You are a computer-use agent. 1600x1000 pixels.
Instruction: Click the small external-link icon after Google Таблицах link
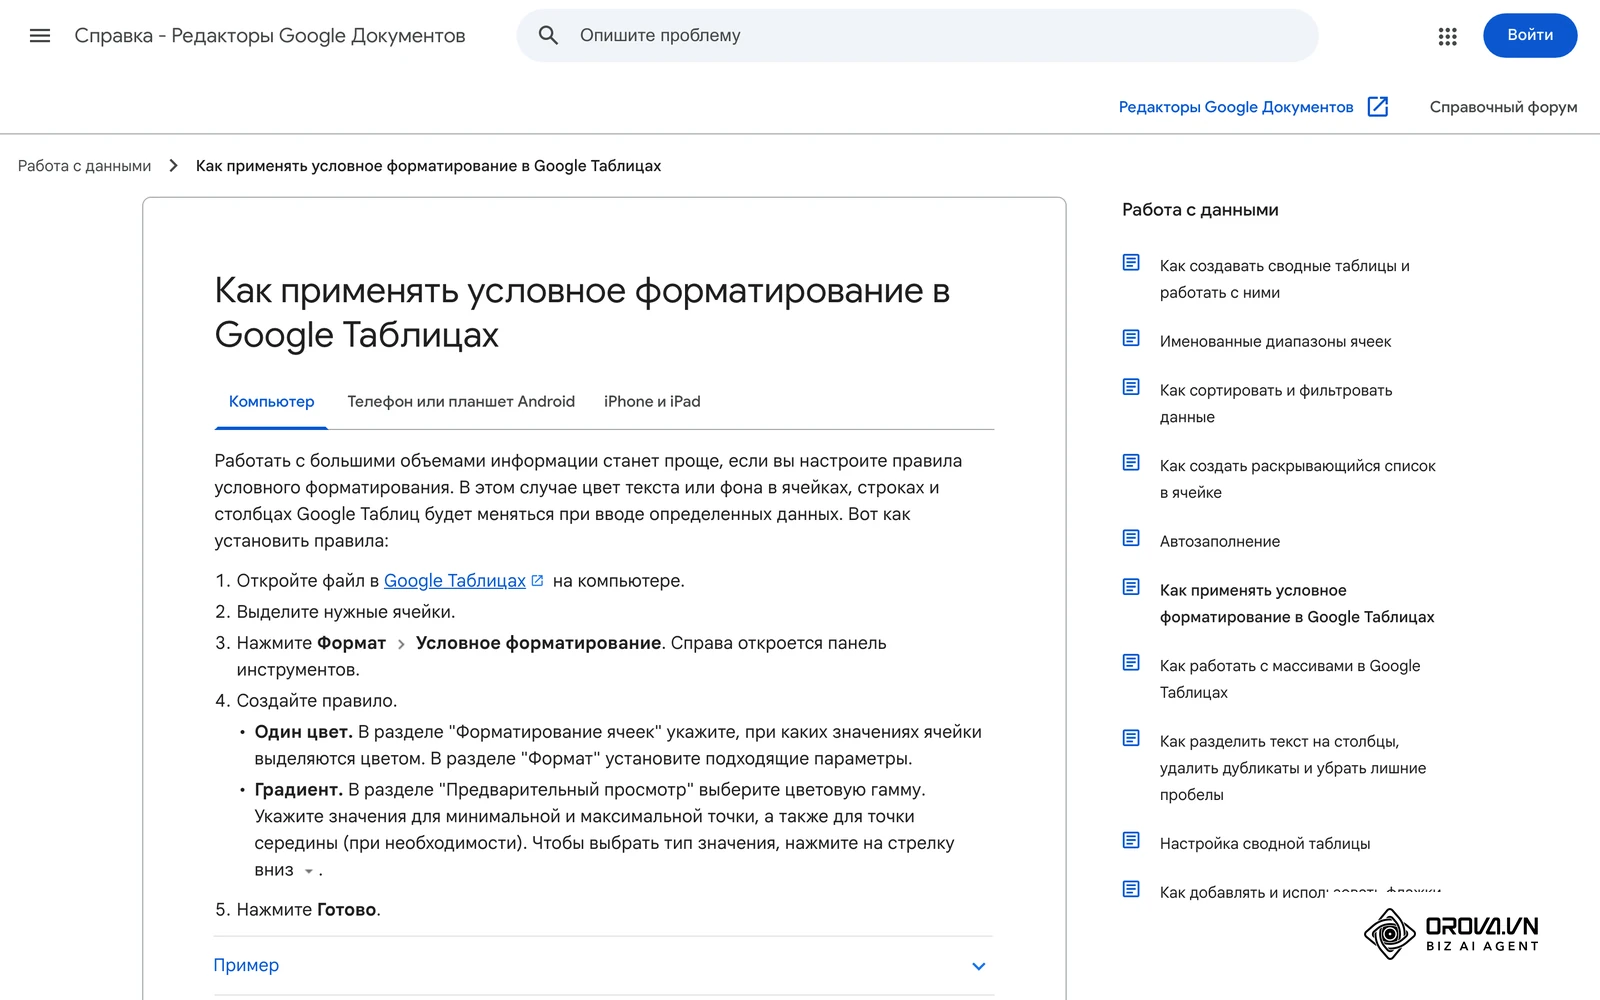click(537, 580)
